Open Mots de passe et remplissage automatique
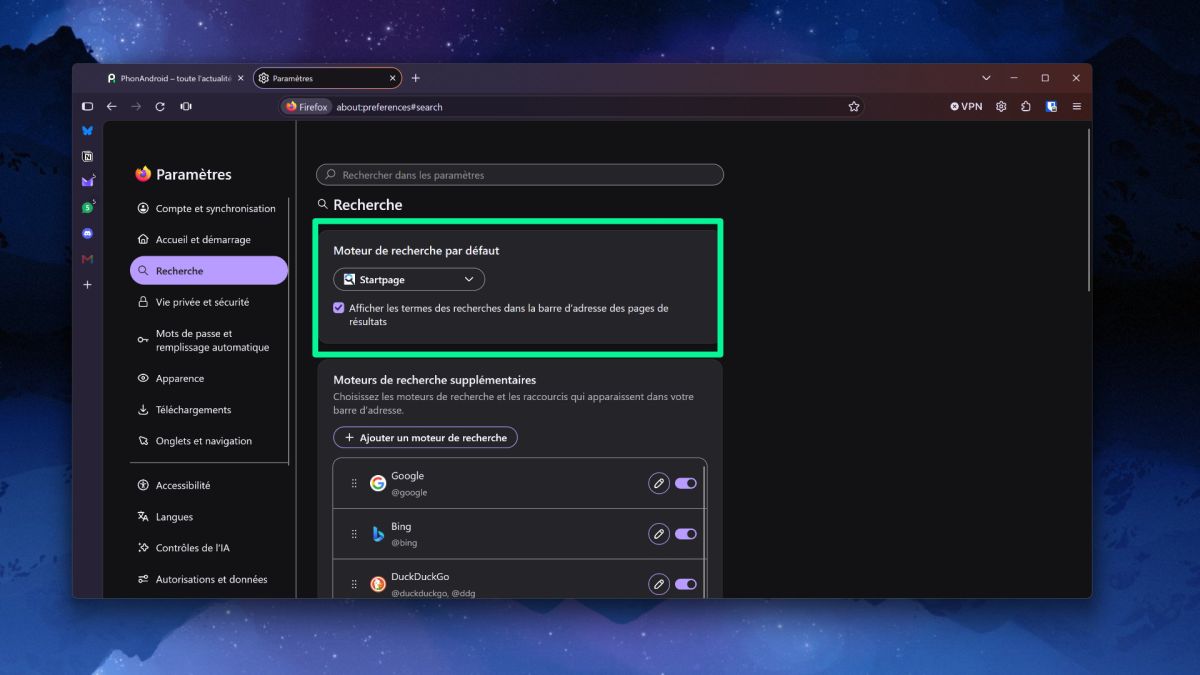 pyautogui.click(x=208, y=340)
